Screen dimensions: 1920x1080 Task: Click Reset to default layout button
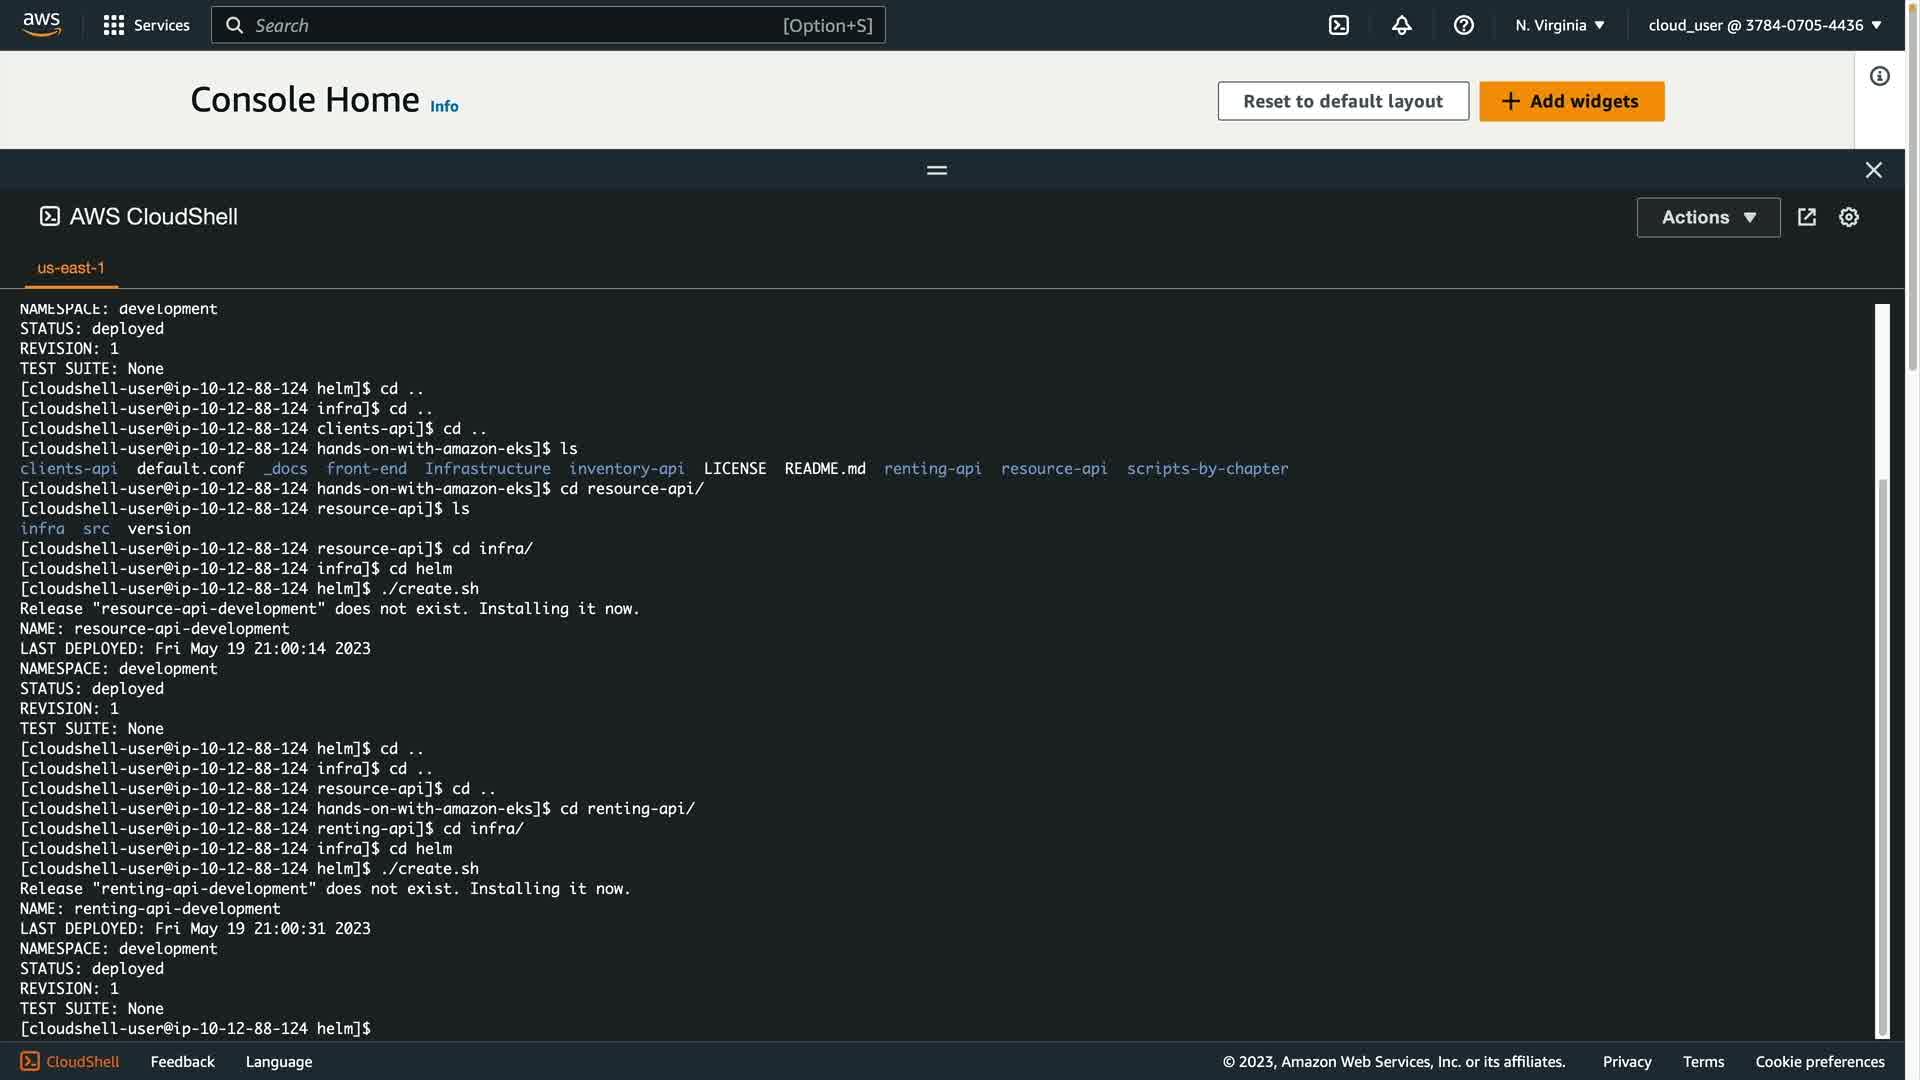point(1342,101)
